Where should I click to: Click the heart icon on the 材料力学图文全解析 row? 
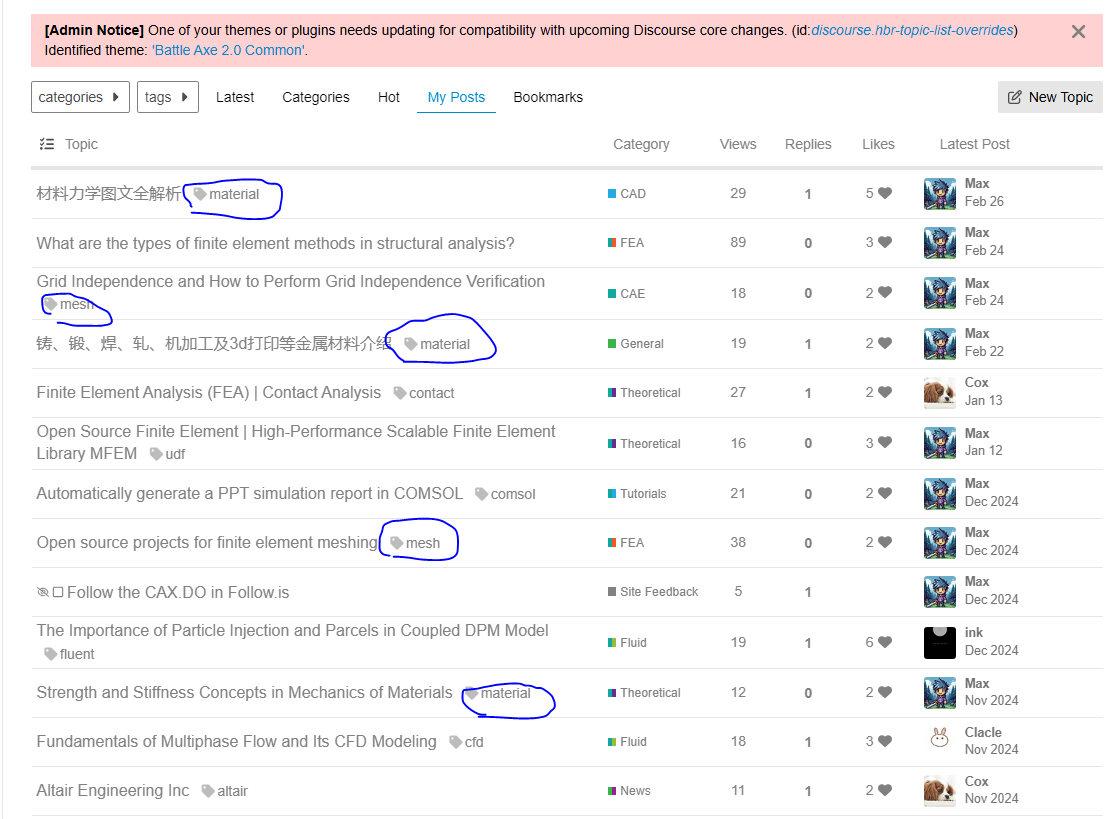[885, 193]
